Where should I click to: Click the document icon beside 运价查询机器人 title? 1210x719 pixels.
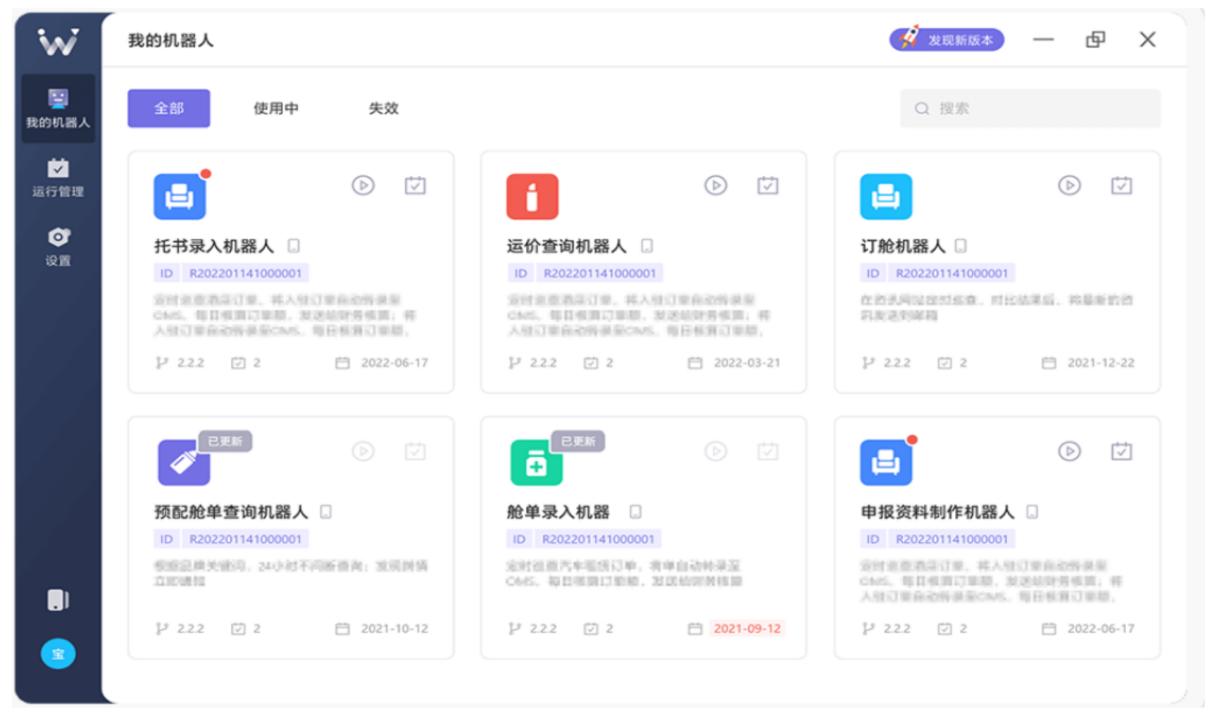click(647, 246)
